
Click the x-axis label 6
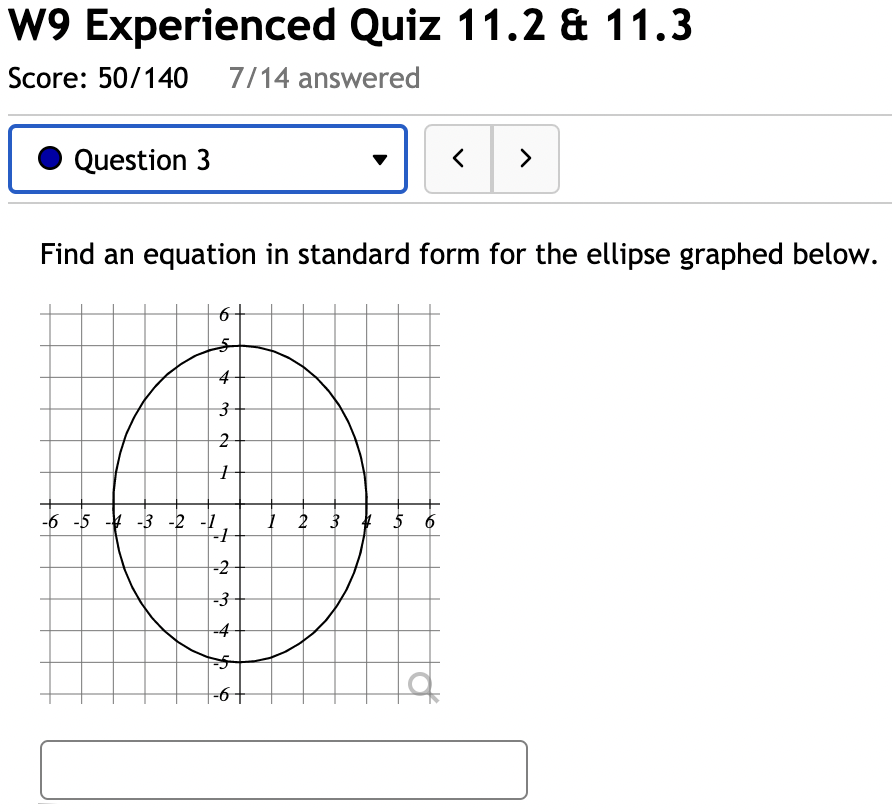tap(430, 521)
